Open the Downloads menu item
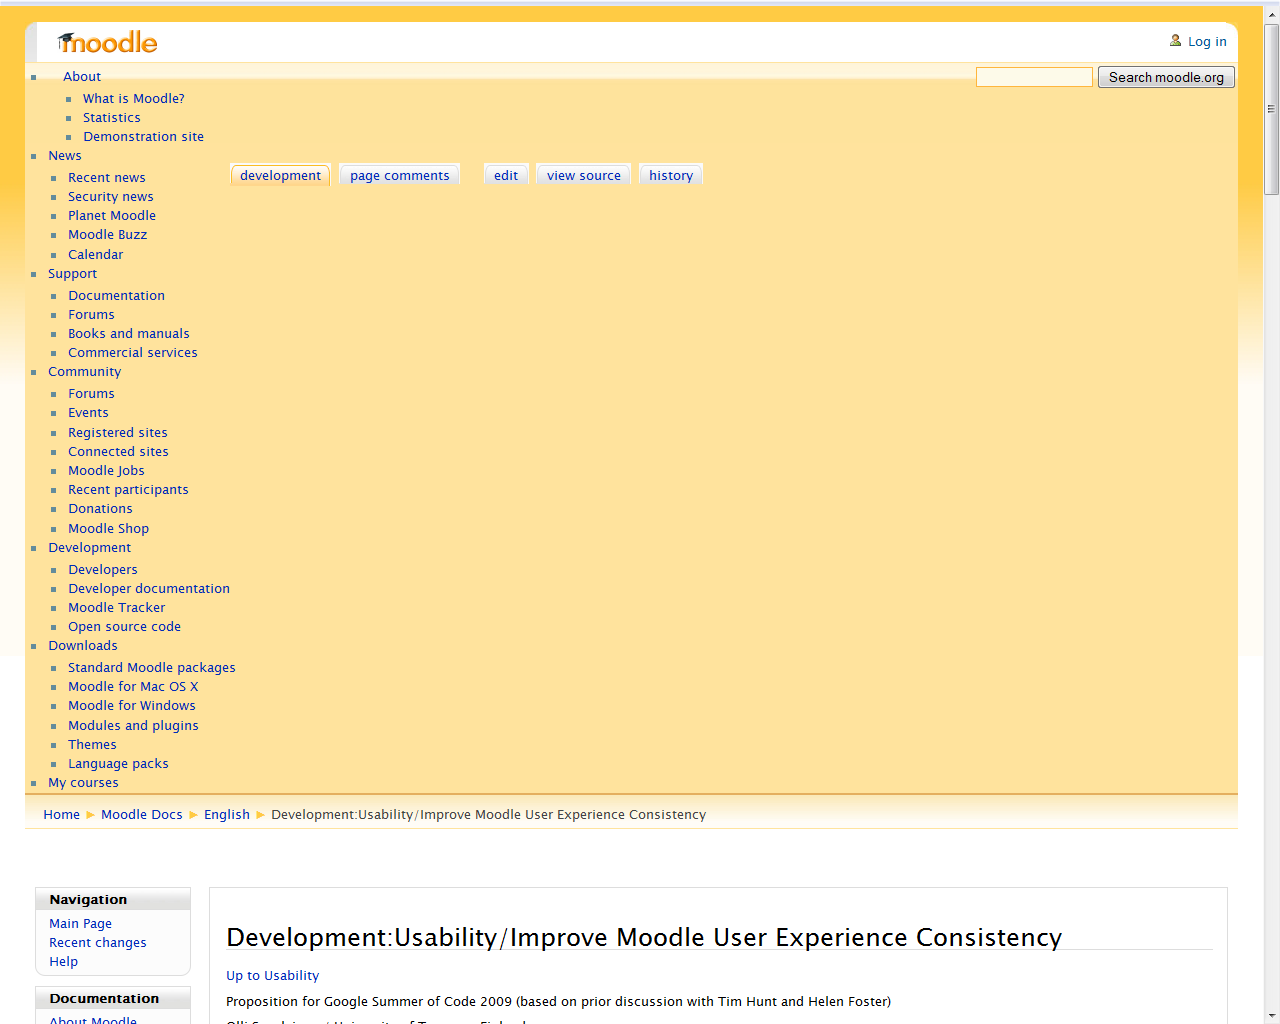This screenshot has width=1280, height=1024. tap(83, 646)
